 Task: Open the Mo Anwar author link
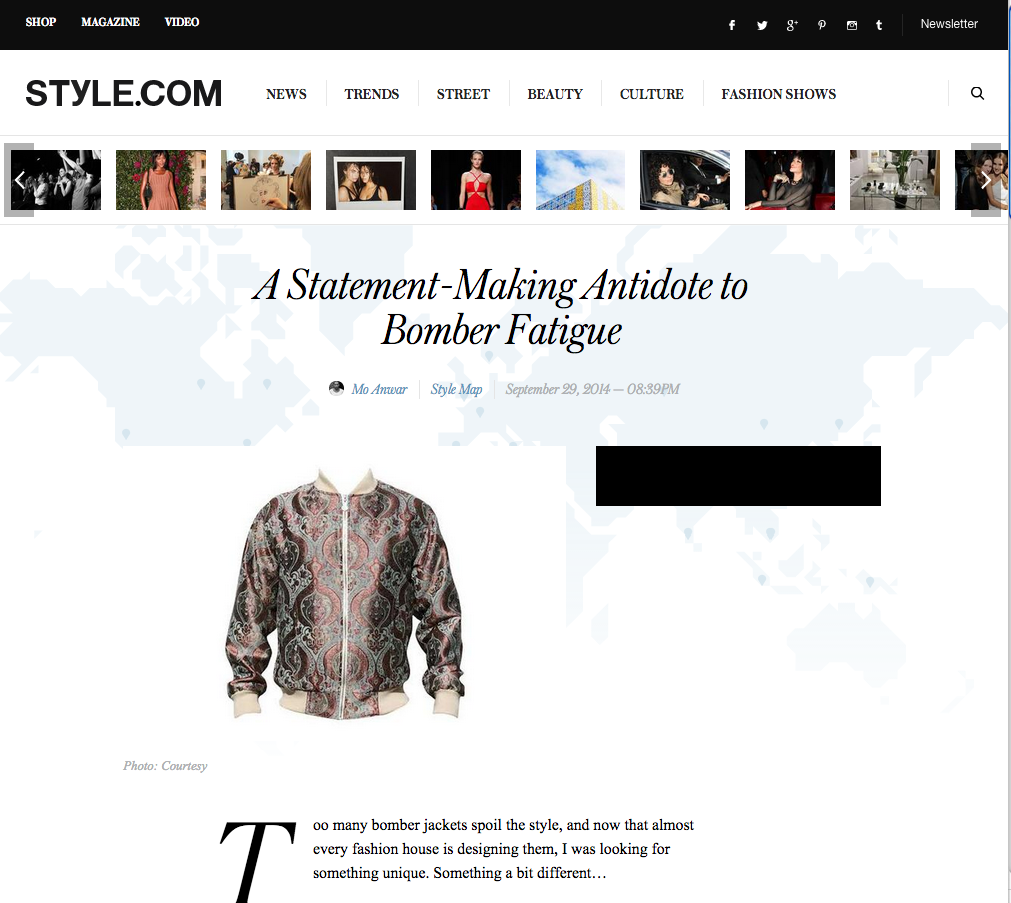pyautogui.click(x=379, y=389)
